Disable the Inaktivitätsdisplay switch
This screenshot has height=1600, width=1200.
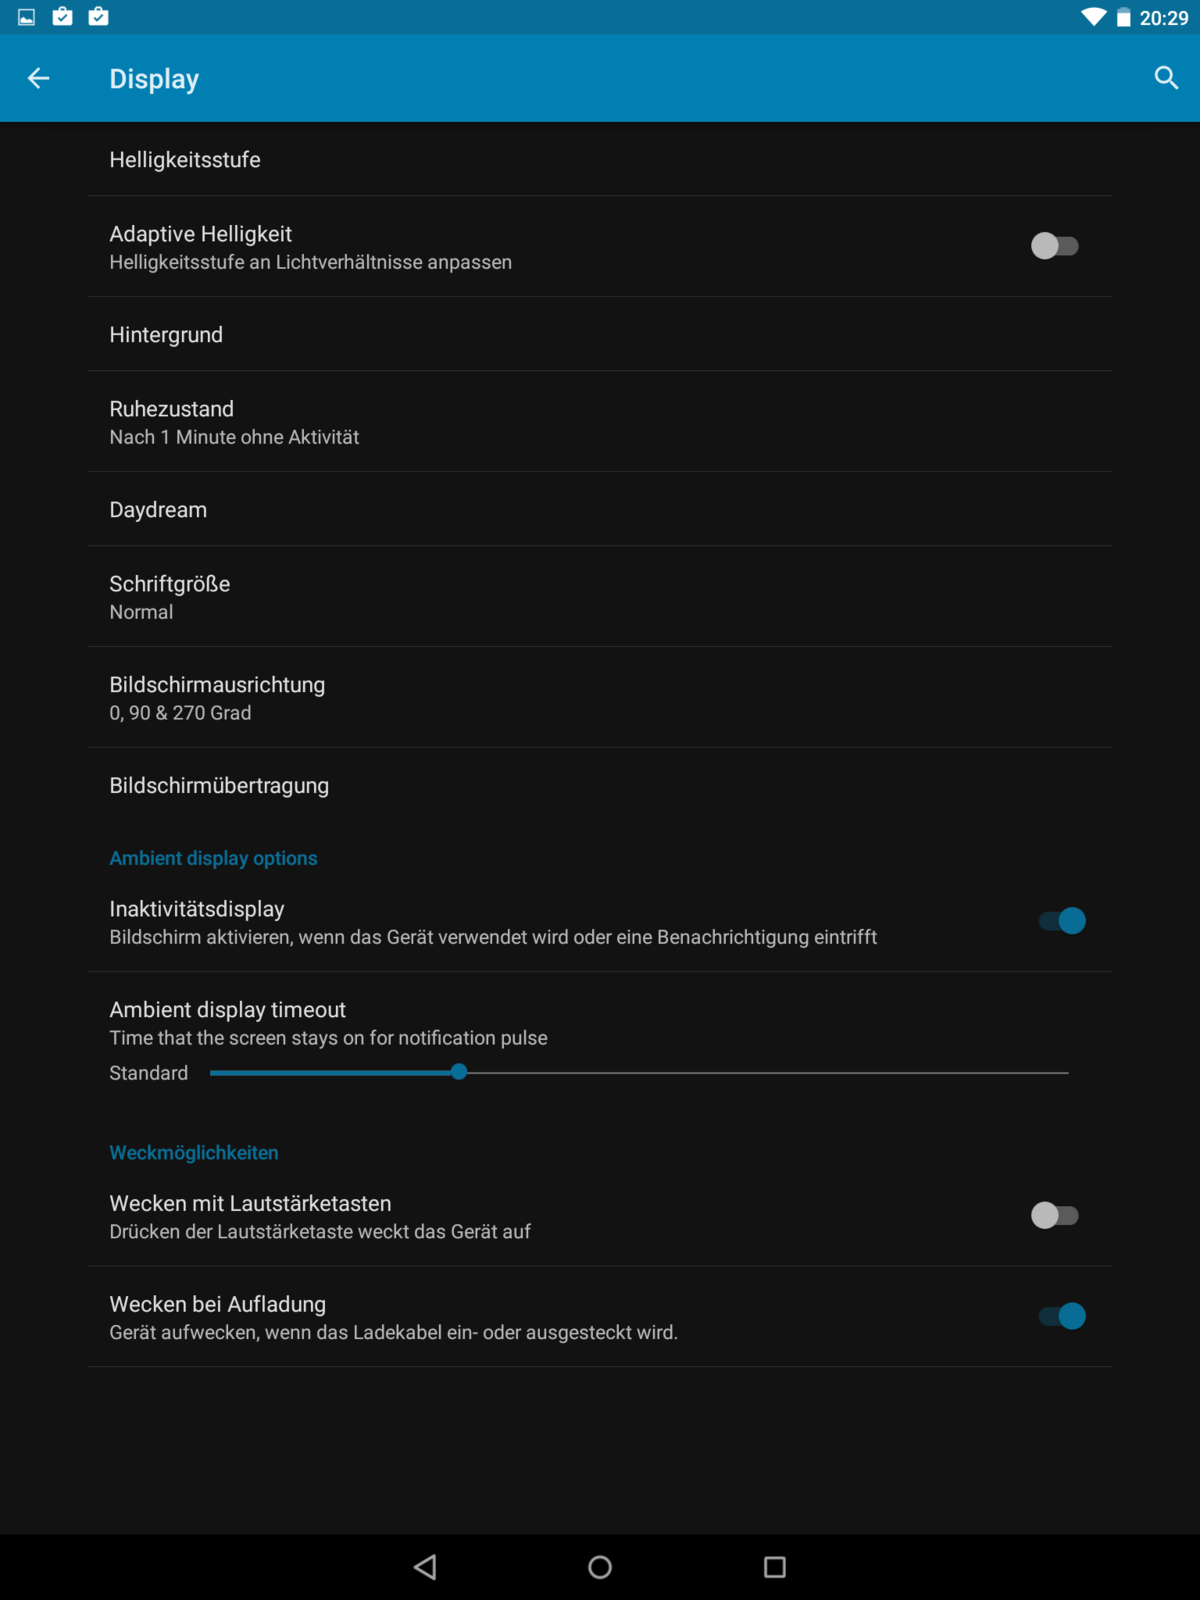[1062, 921]
